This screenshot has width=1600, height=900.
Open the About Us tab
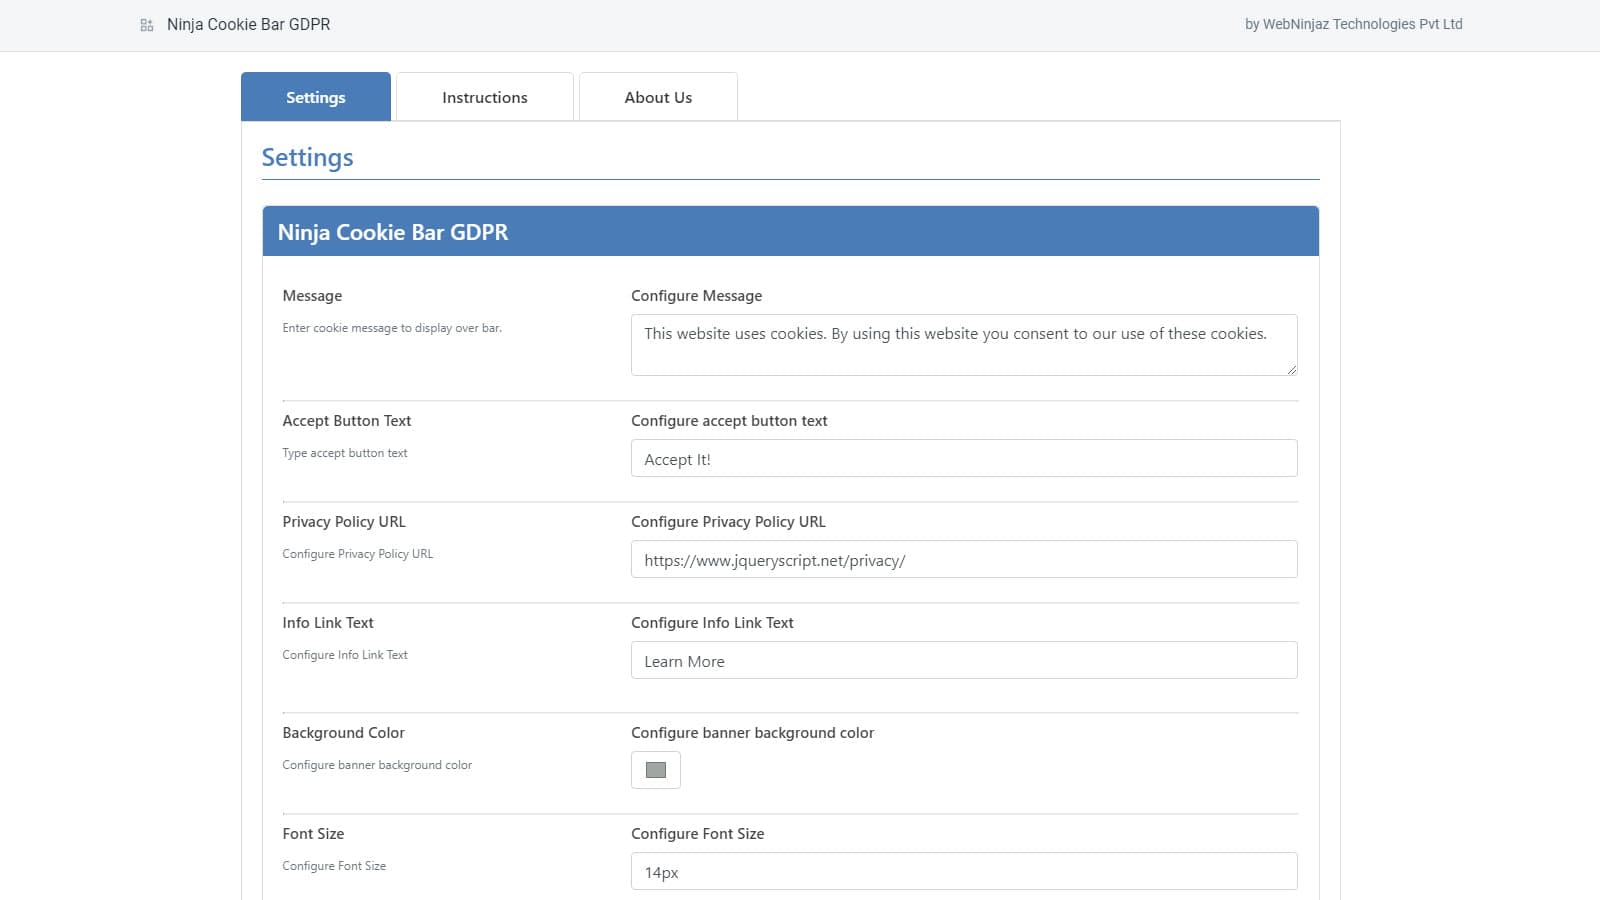(x=658, y=97)
